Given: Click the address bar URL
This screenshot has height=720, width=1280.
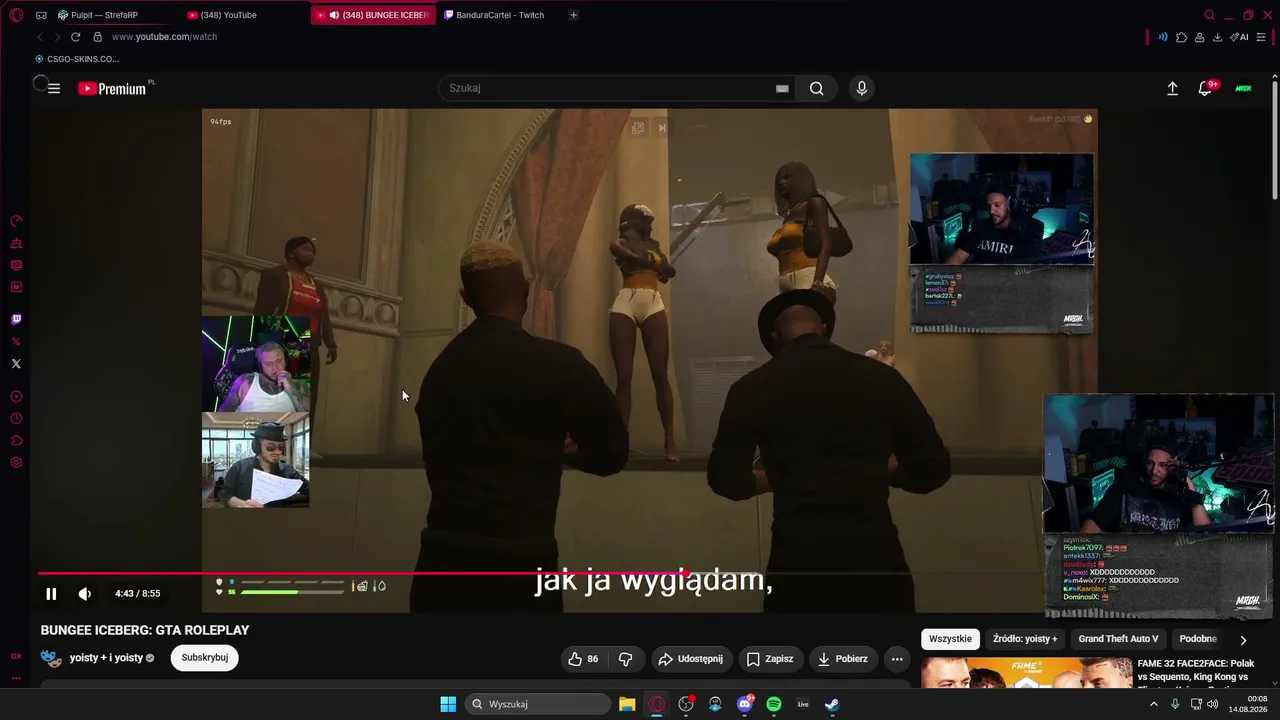Looking at the screenshot, I should point(164,37).
